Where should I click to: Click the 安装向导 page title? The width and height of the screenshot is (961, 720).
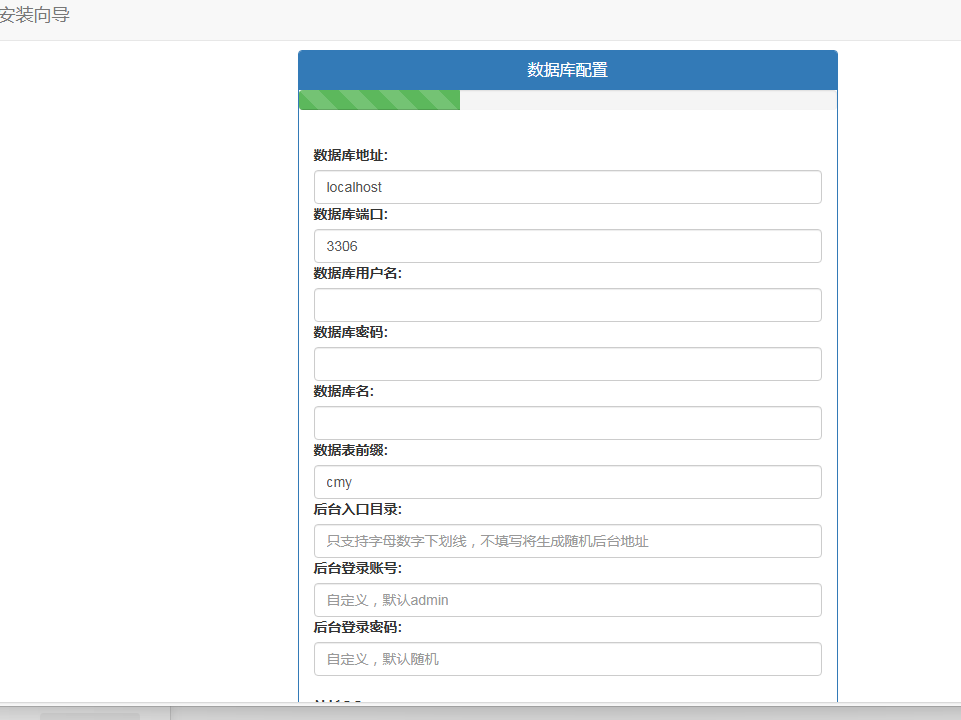click(35, 15)
